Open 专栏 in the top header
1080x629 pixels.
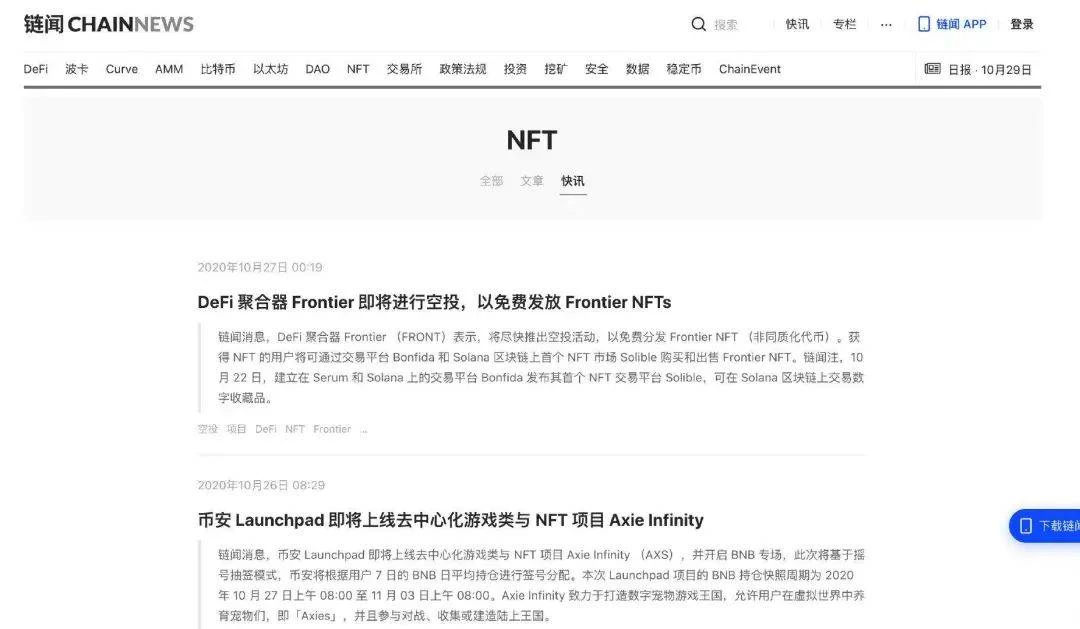click(844, 24)
